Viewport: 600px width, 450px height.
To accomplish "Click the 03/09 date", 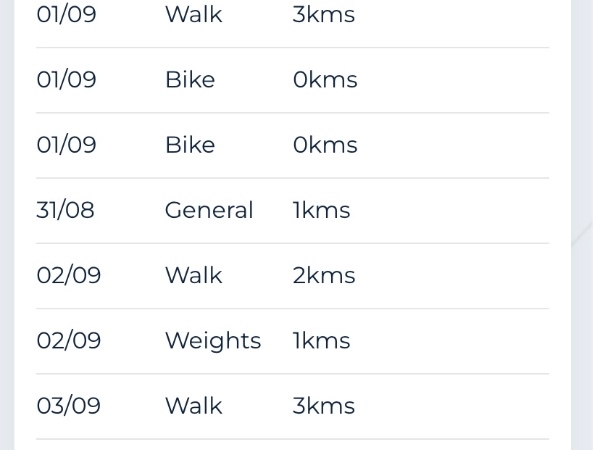I will pos(69,406).
